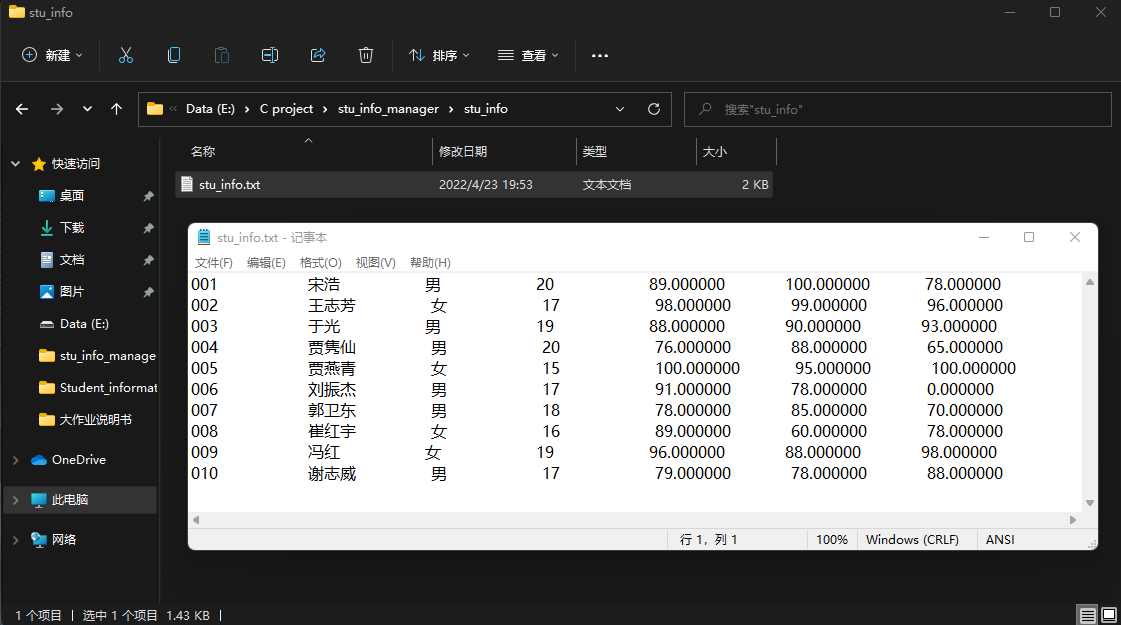Viewport: 1121px width, 625px height.
Task: Go up one folder with Up arrow
Action: tap(117, 109)
